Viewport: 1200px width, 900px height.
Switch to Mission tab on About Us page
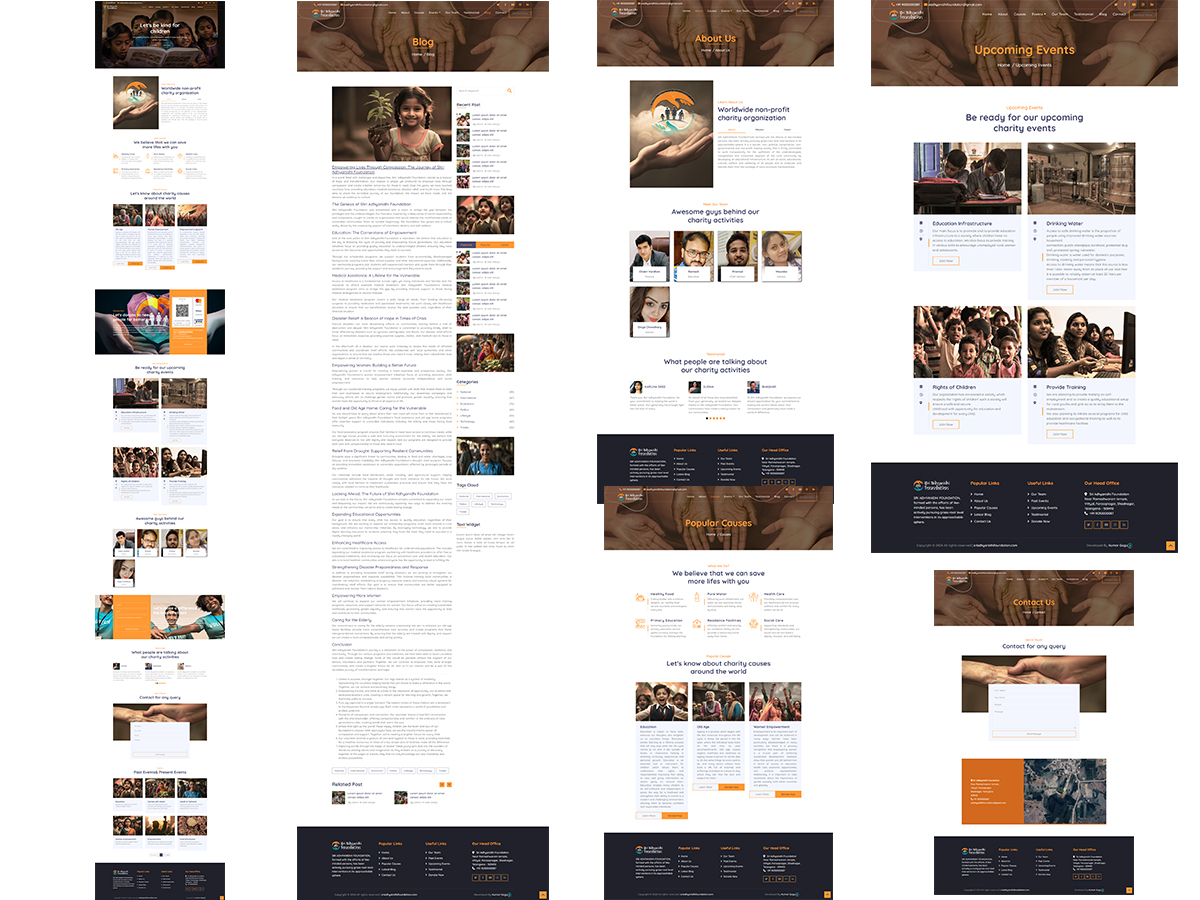point(759,129)
